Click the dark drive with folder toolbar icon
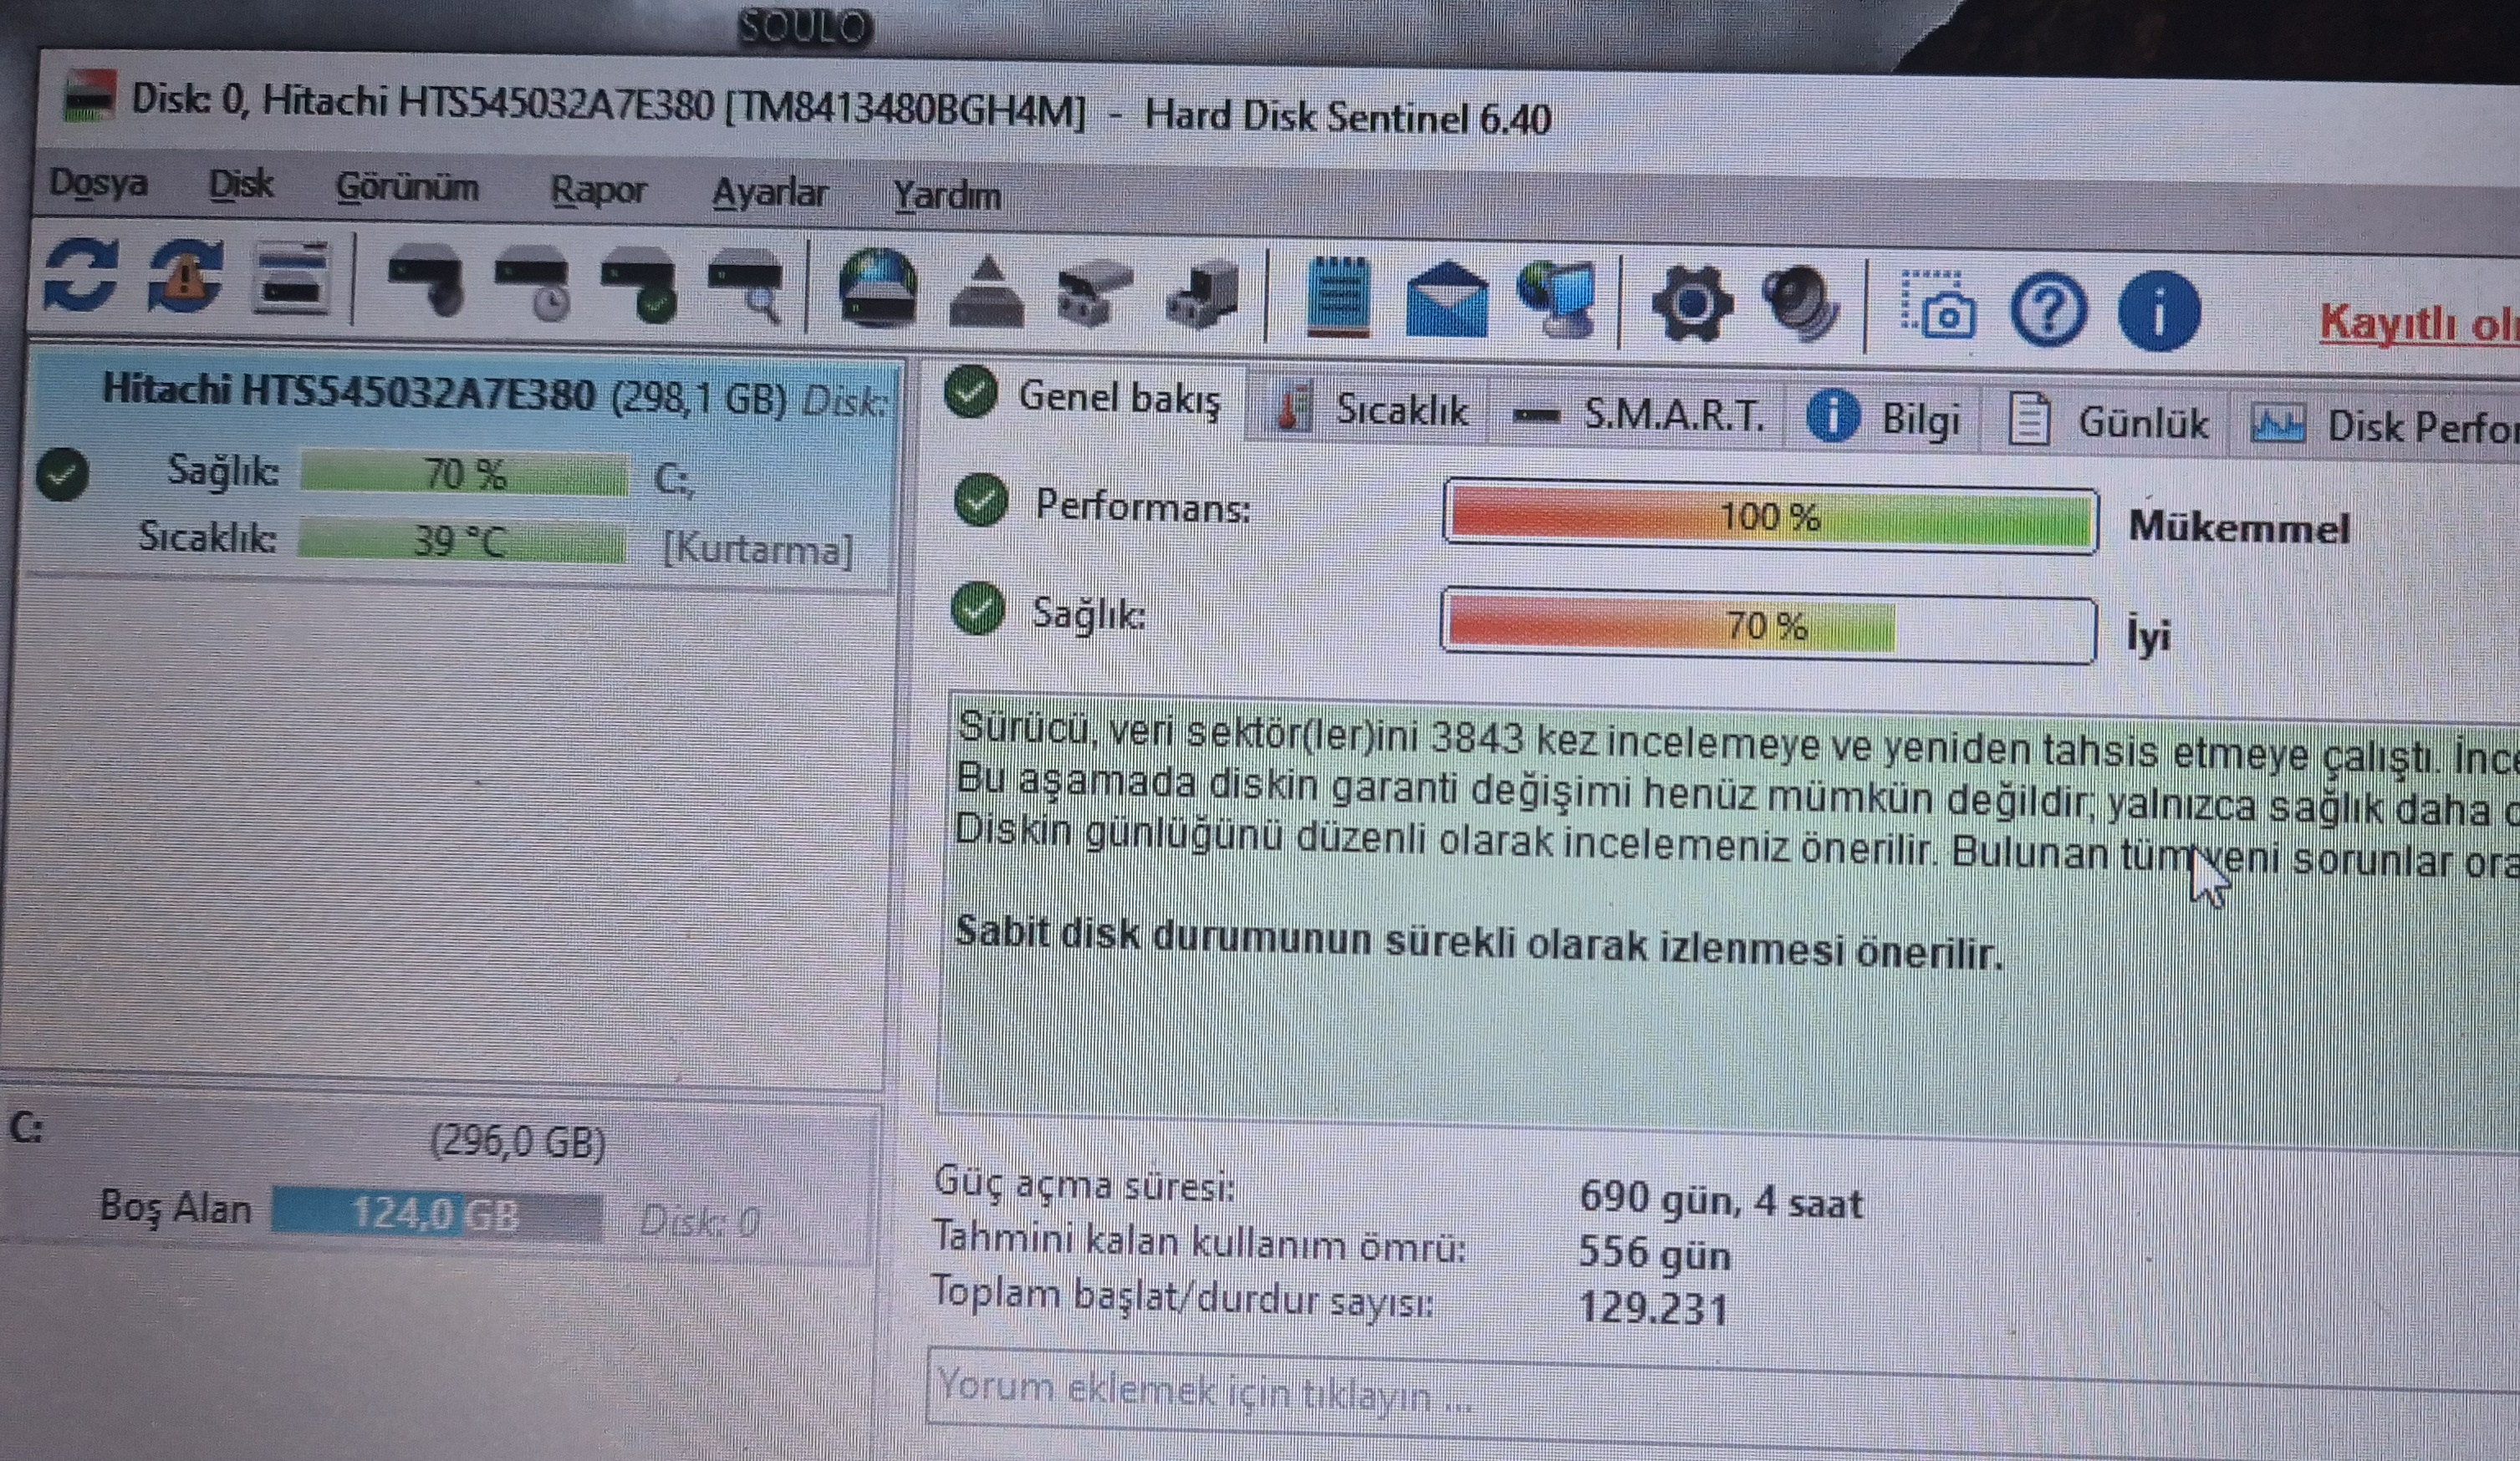Viewport: 2520px width, 1461px height. (x=1203, y=296)
